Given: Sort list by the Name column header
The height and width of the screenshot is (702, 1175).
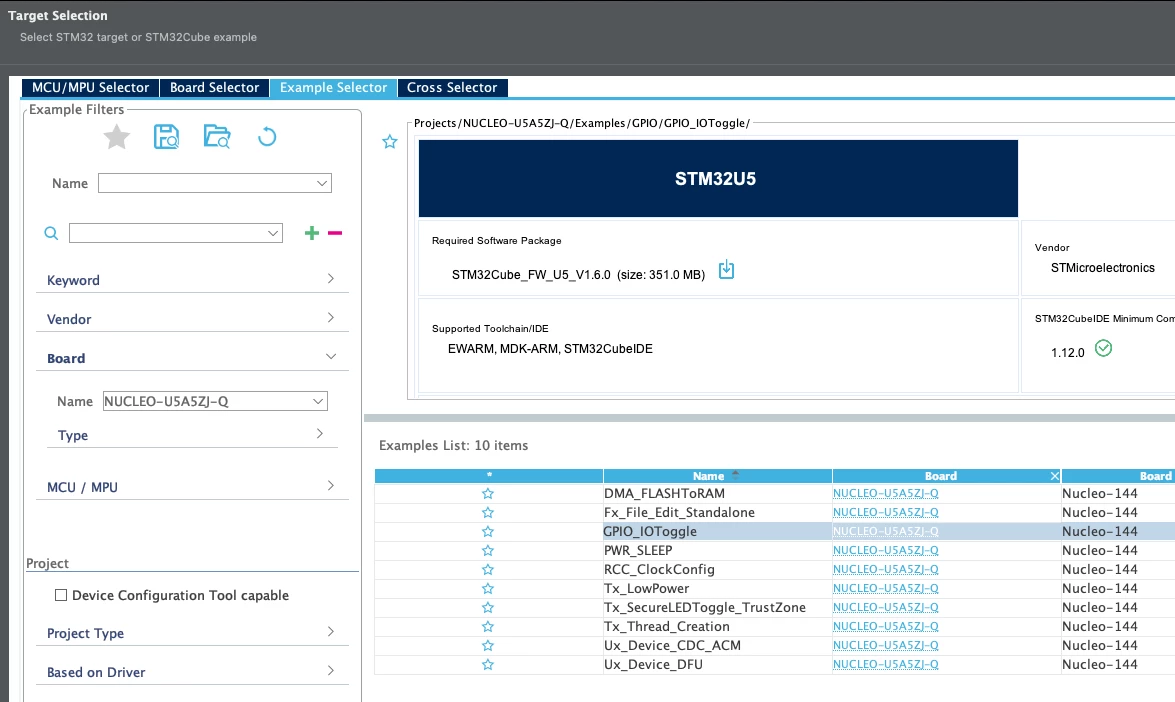Looking at the screenshot, I should point(717,476).
